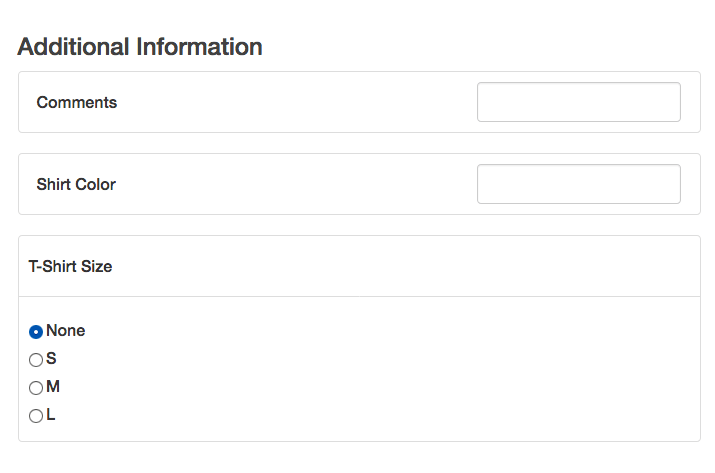Image resolution: width=715 pixels, height=473 pixels.
Task: Click blank space right of Additional Information heading
Action: click(x=480, y=47)
